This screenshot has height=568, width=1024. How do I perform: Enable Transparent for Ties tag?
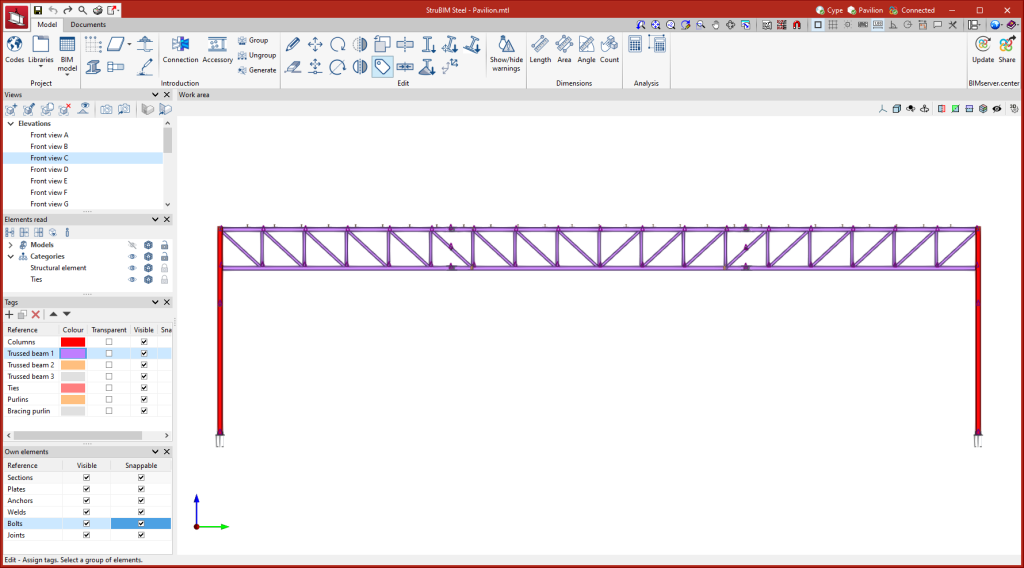(x=109, y=388)
